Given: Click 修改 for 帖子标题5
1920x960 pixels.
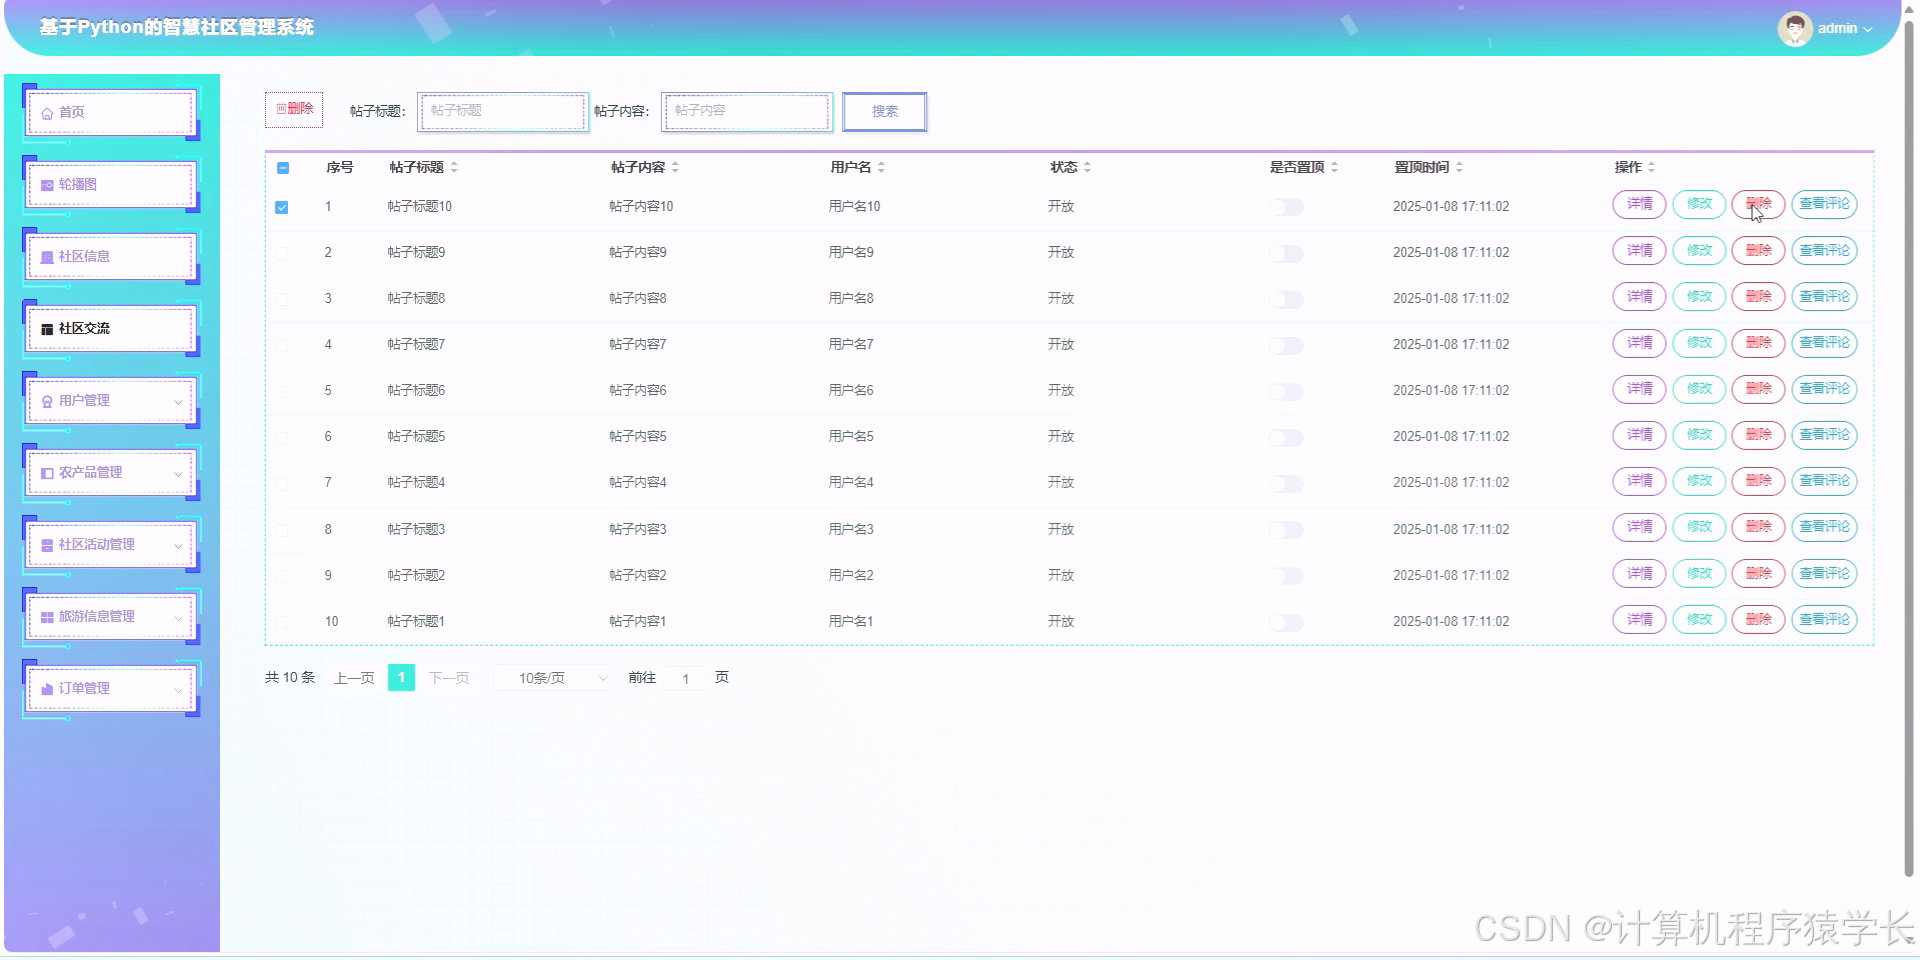Looking at the screenshot, I should click(1699, 435).
